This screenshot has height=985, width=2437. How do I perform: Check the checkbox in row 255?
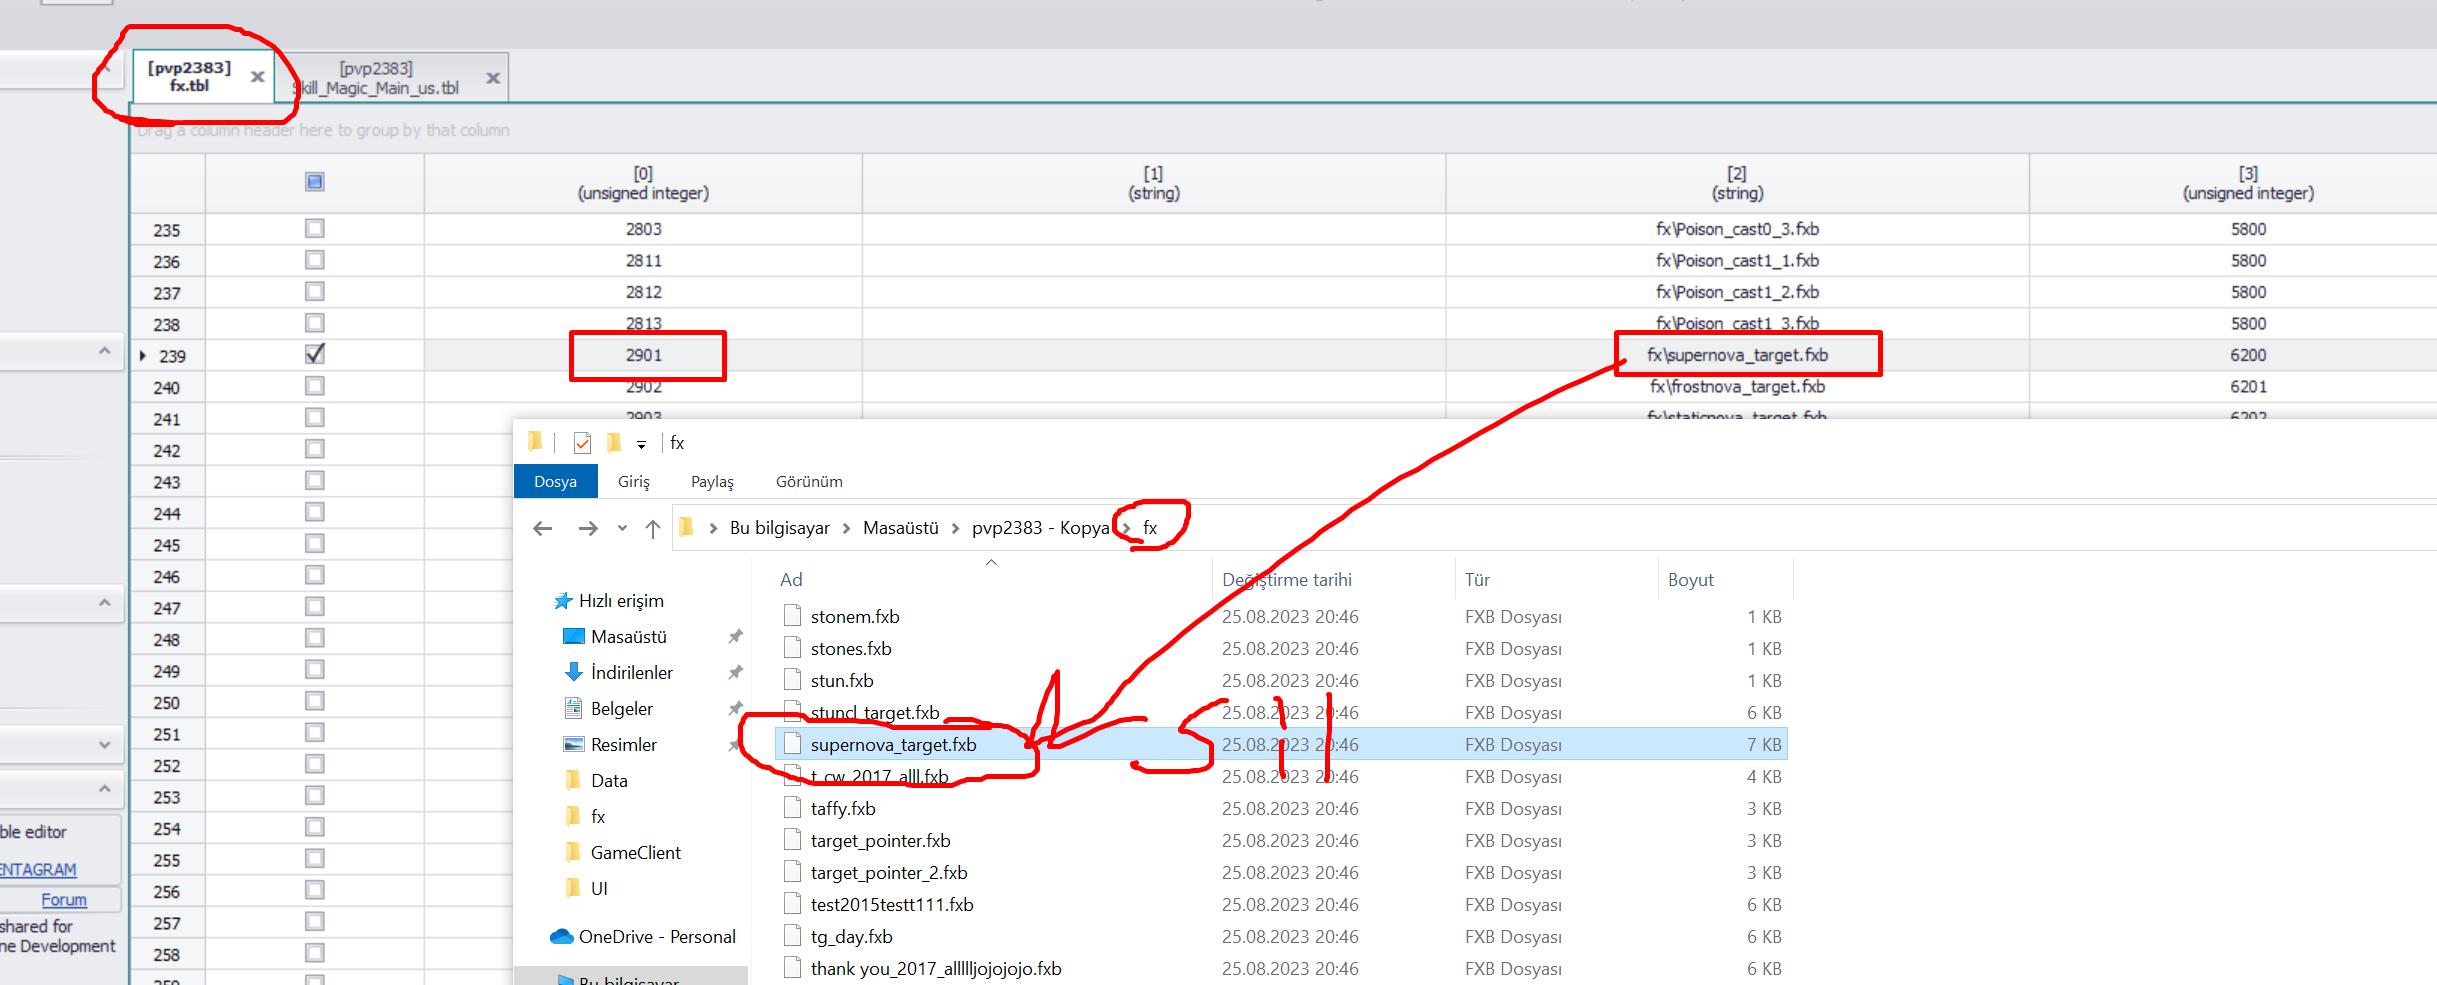coord(315,858)
